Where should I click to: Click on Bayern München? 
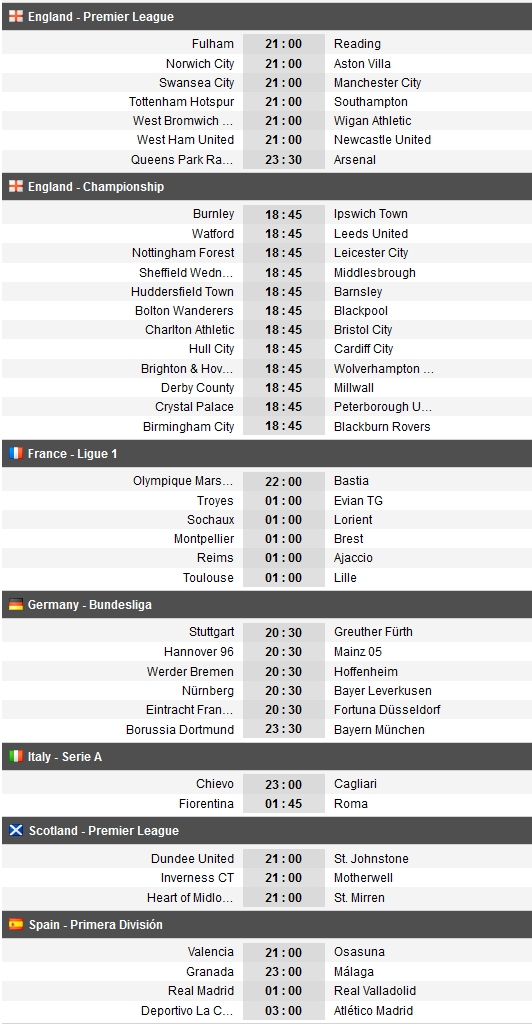380,730
